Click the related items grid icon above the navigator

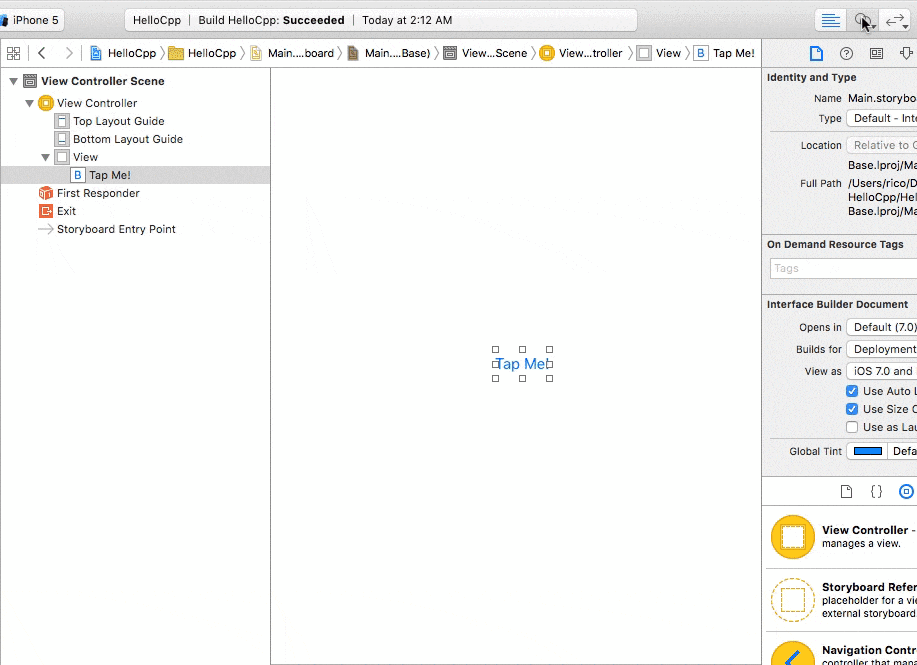click(13, 52)
